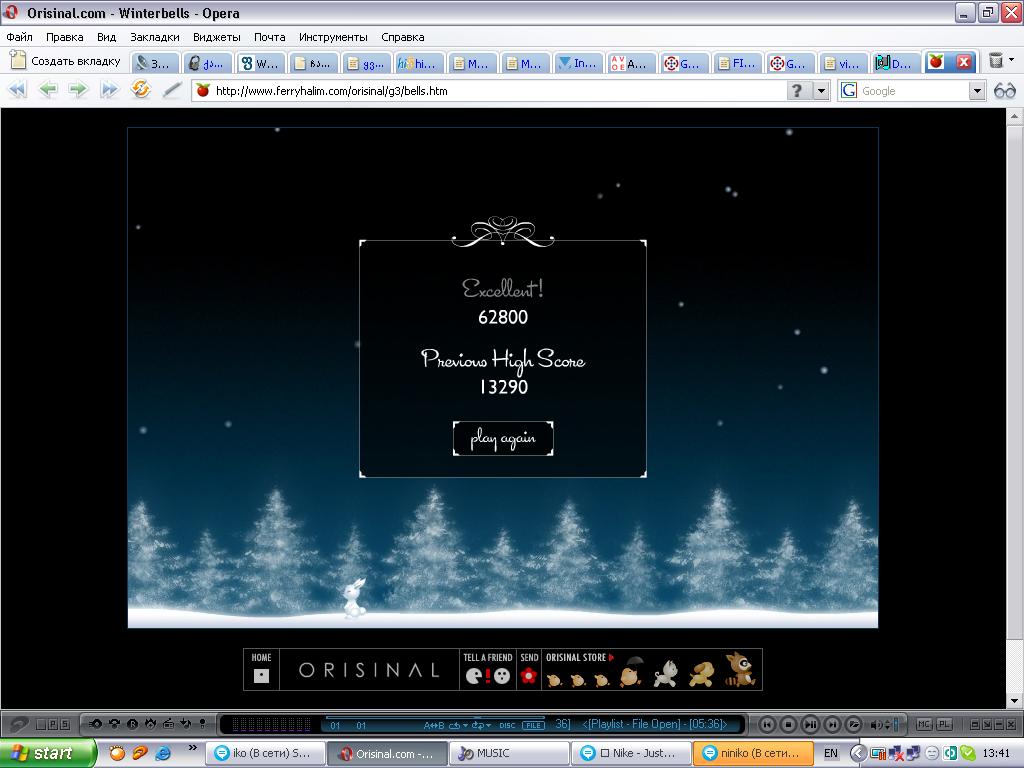
Task: Expand hidden system tray icons
Action: (x=857, y=753)
